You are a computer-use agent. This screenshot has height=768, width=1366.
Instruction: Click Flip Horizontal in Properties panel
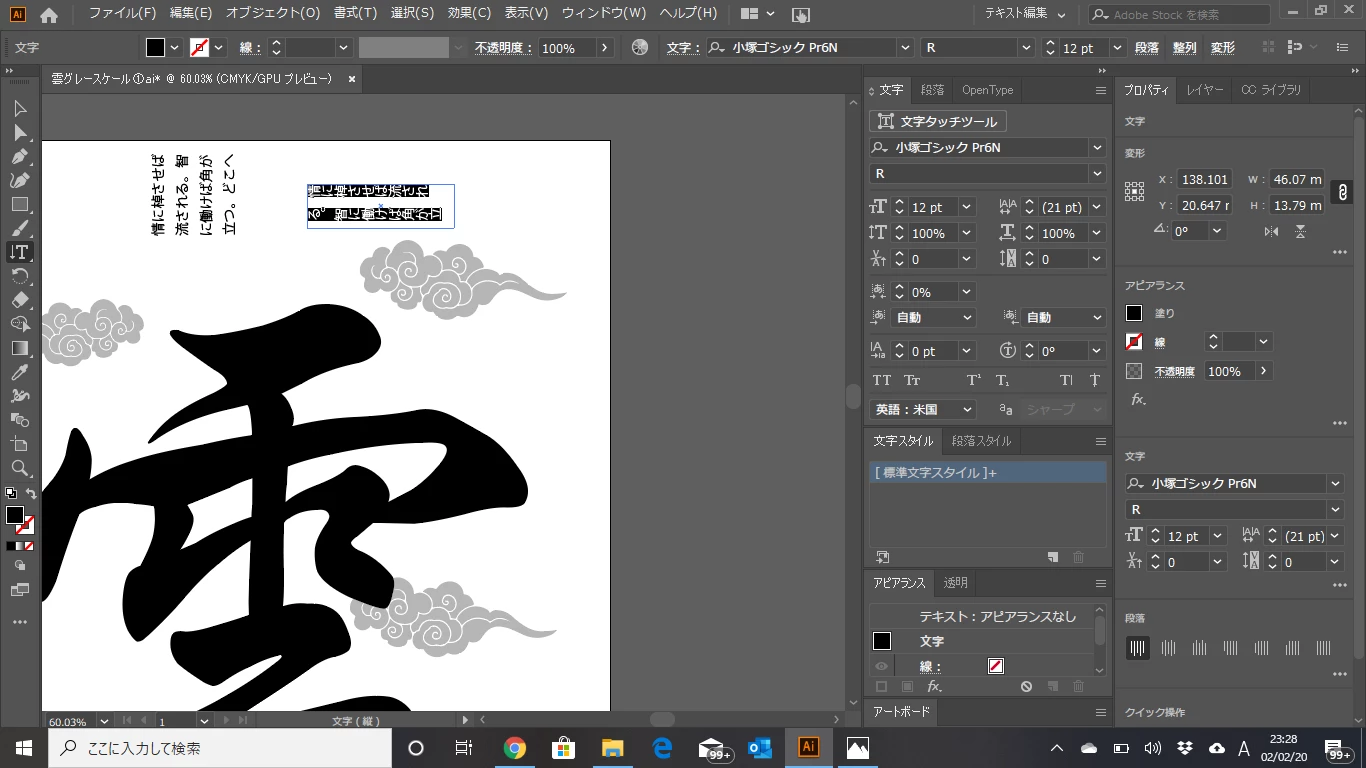pos(1271,231)
